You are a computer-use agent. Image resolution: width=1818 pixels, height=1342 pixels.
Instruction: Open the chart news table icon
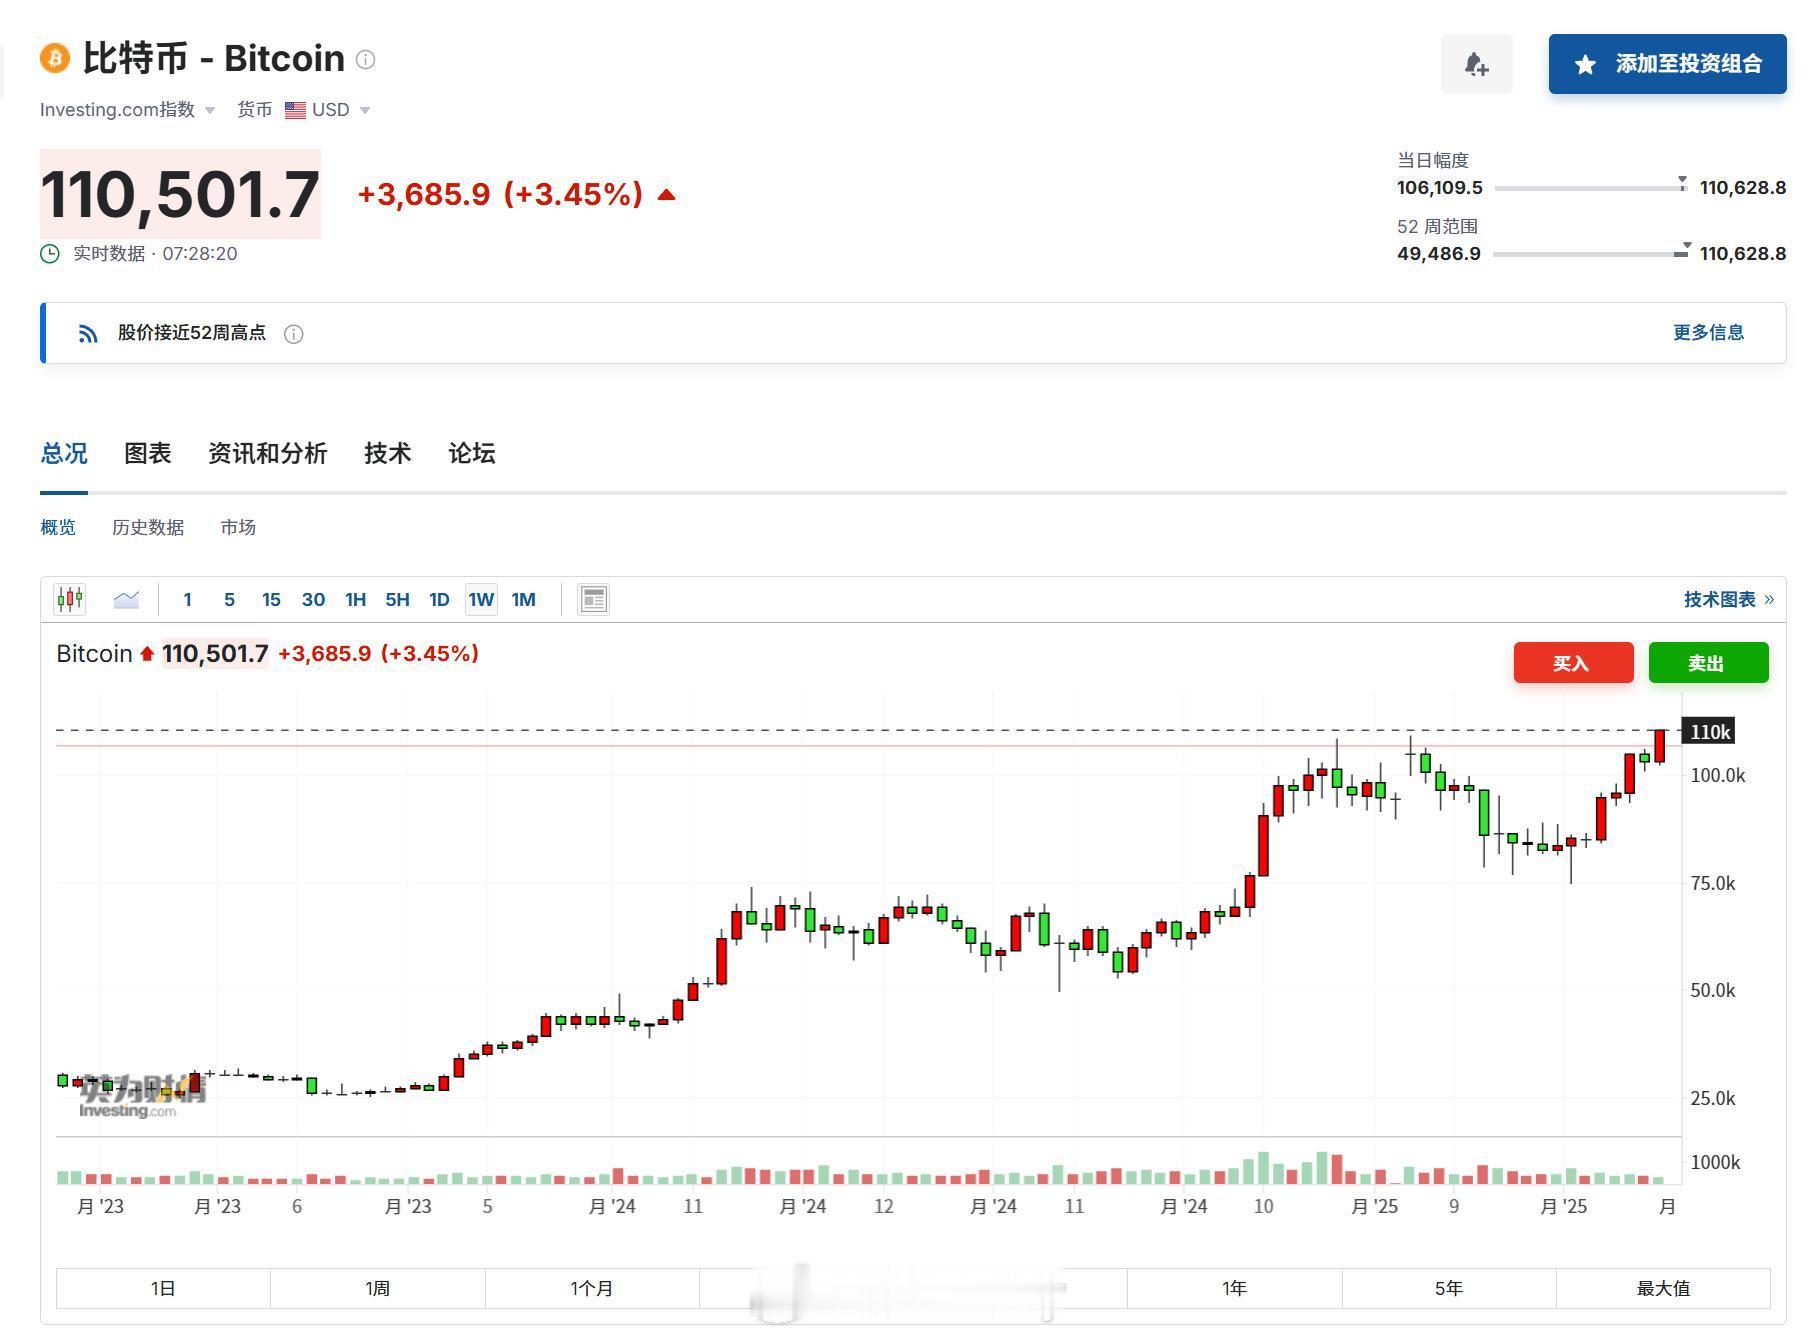point(593,599)
